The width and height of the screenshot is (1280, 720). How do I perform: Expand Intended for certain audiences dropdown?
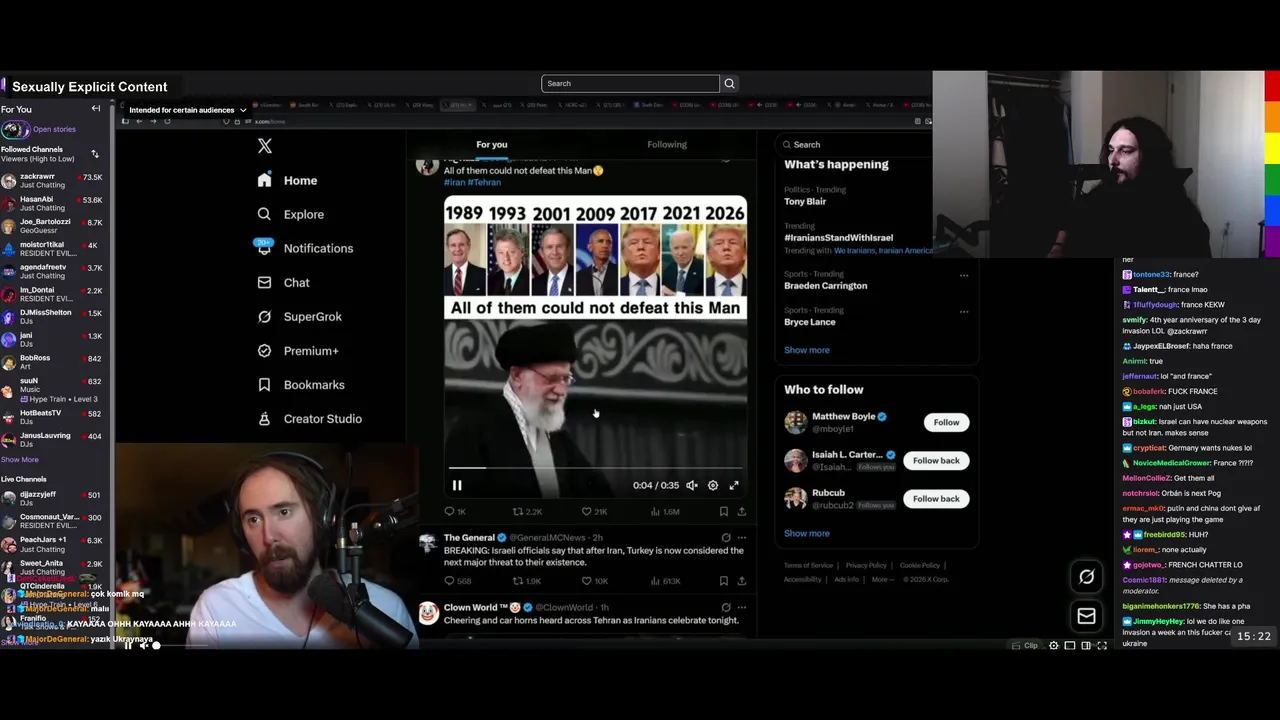click(x=188, y=110)
